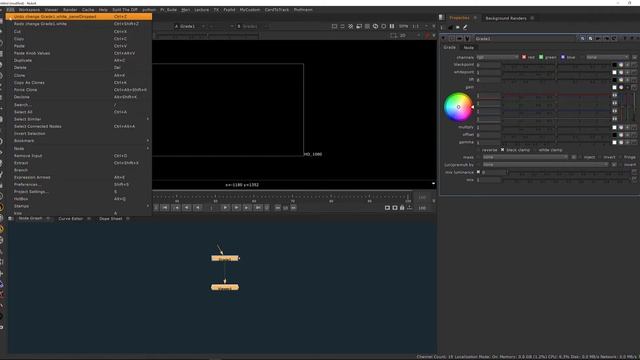Expand the Select Similar submenu
The image size is (640, 360).
78,119
